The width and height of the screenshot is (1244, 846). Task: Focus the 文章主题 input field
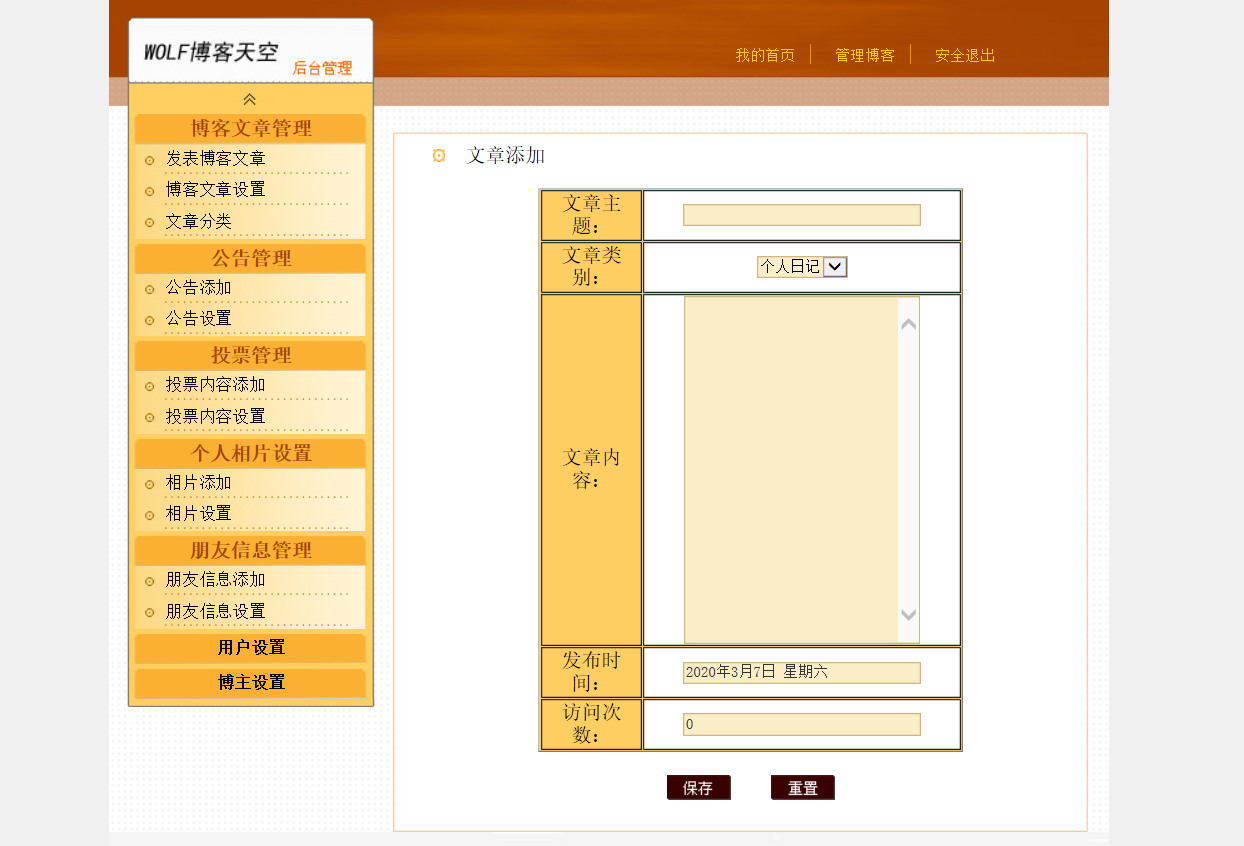pyautogui.click(x=802, y=215)
